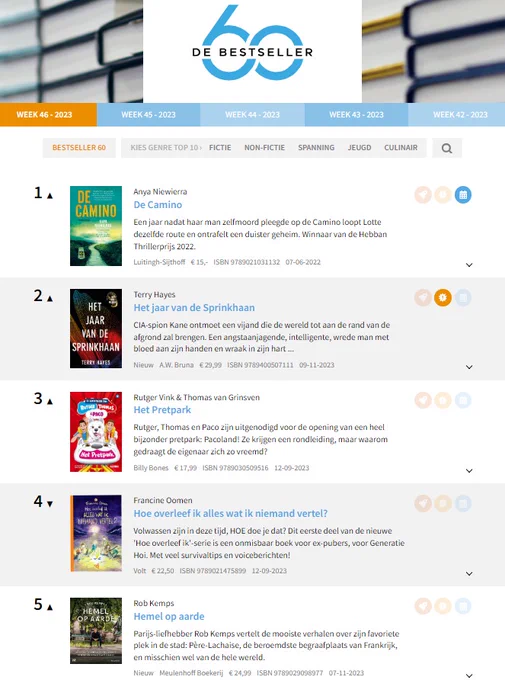The height and width of the screenshot is (680, 505).
Task: Click the red Het Pretpark book cover
Action: (96, 432)
